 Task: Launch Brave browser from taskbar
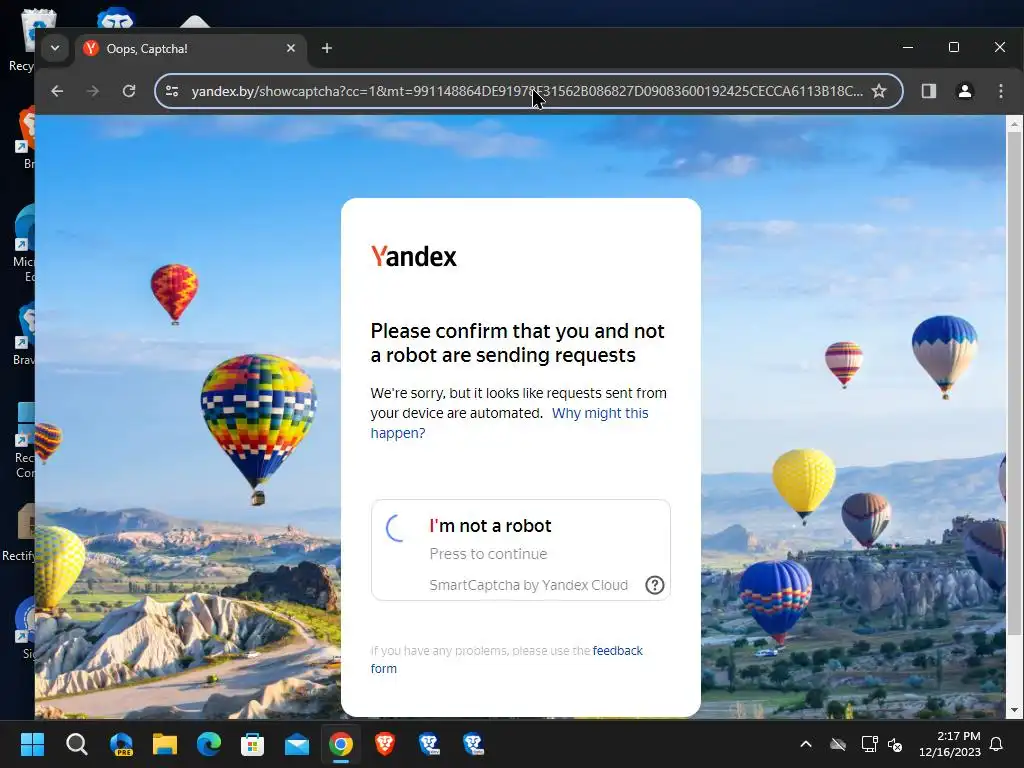(x=385, y=744)
